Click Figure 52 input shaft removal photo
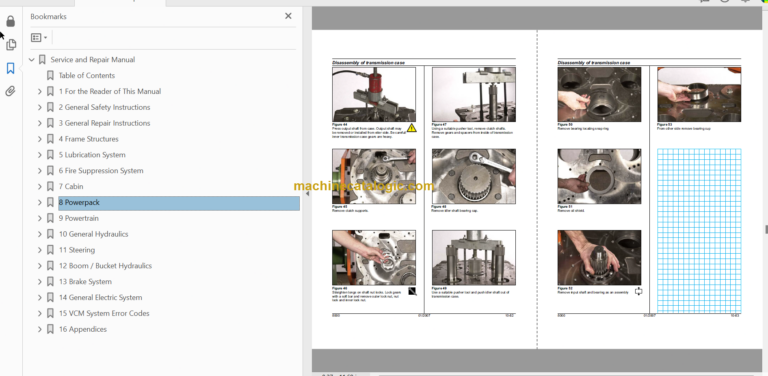Viewport: 768px width, 376px height. 599,258
